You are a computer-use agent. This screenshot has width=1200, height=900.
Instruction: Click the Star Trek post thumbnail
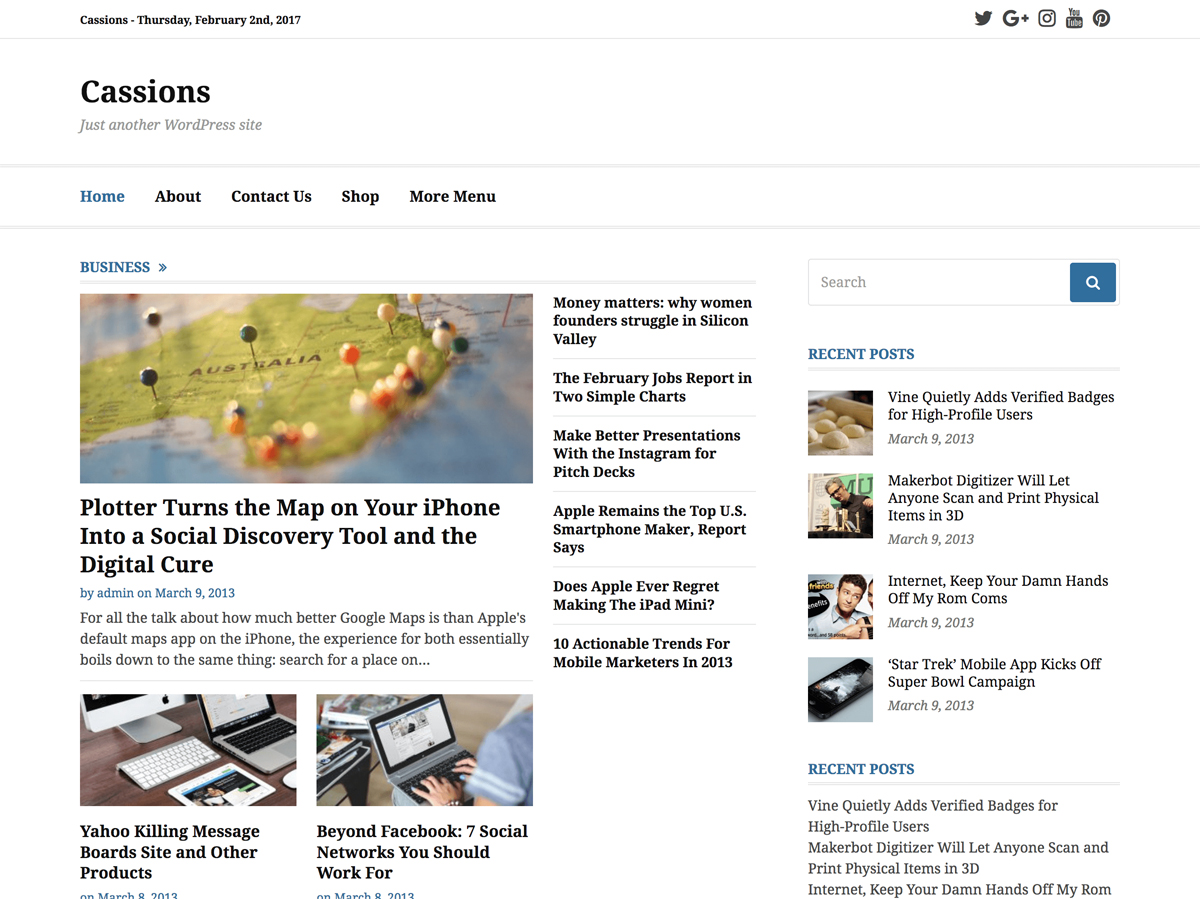(840, 689)
